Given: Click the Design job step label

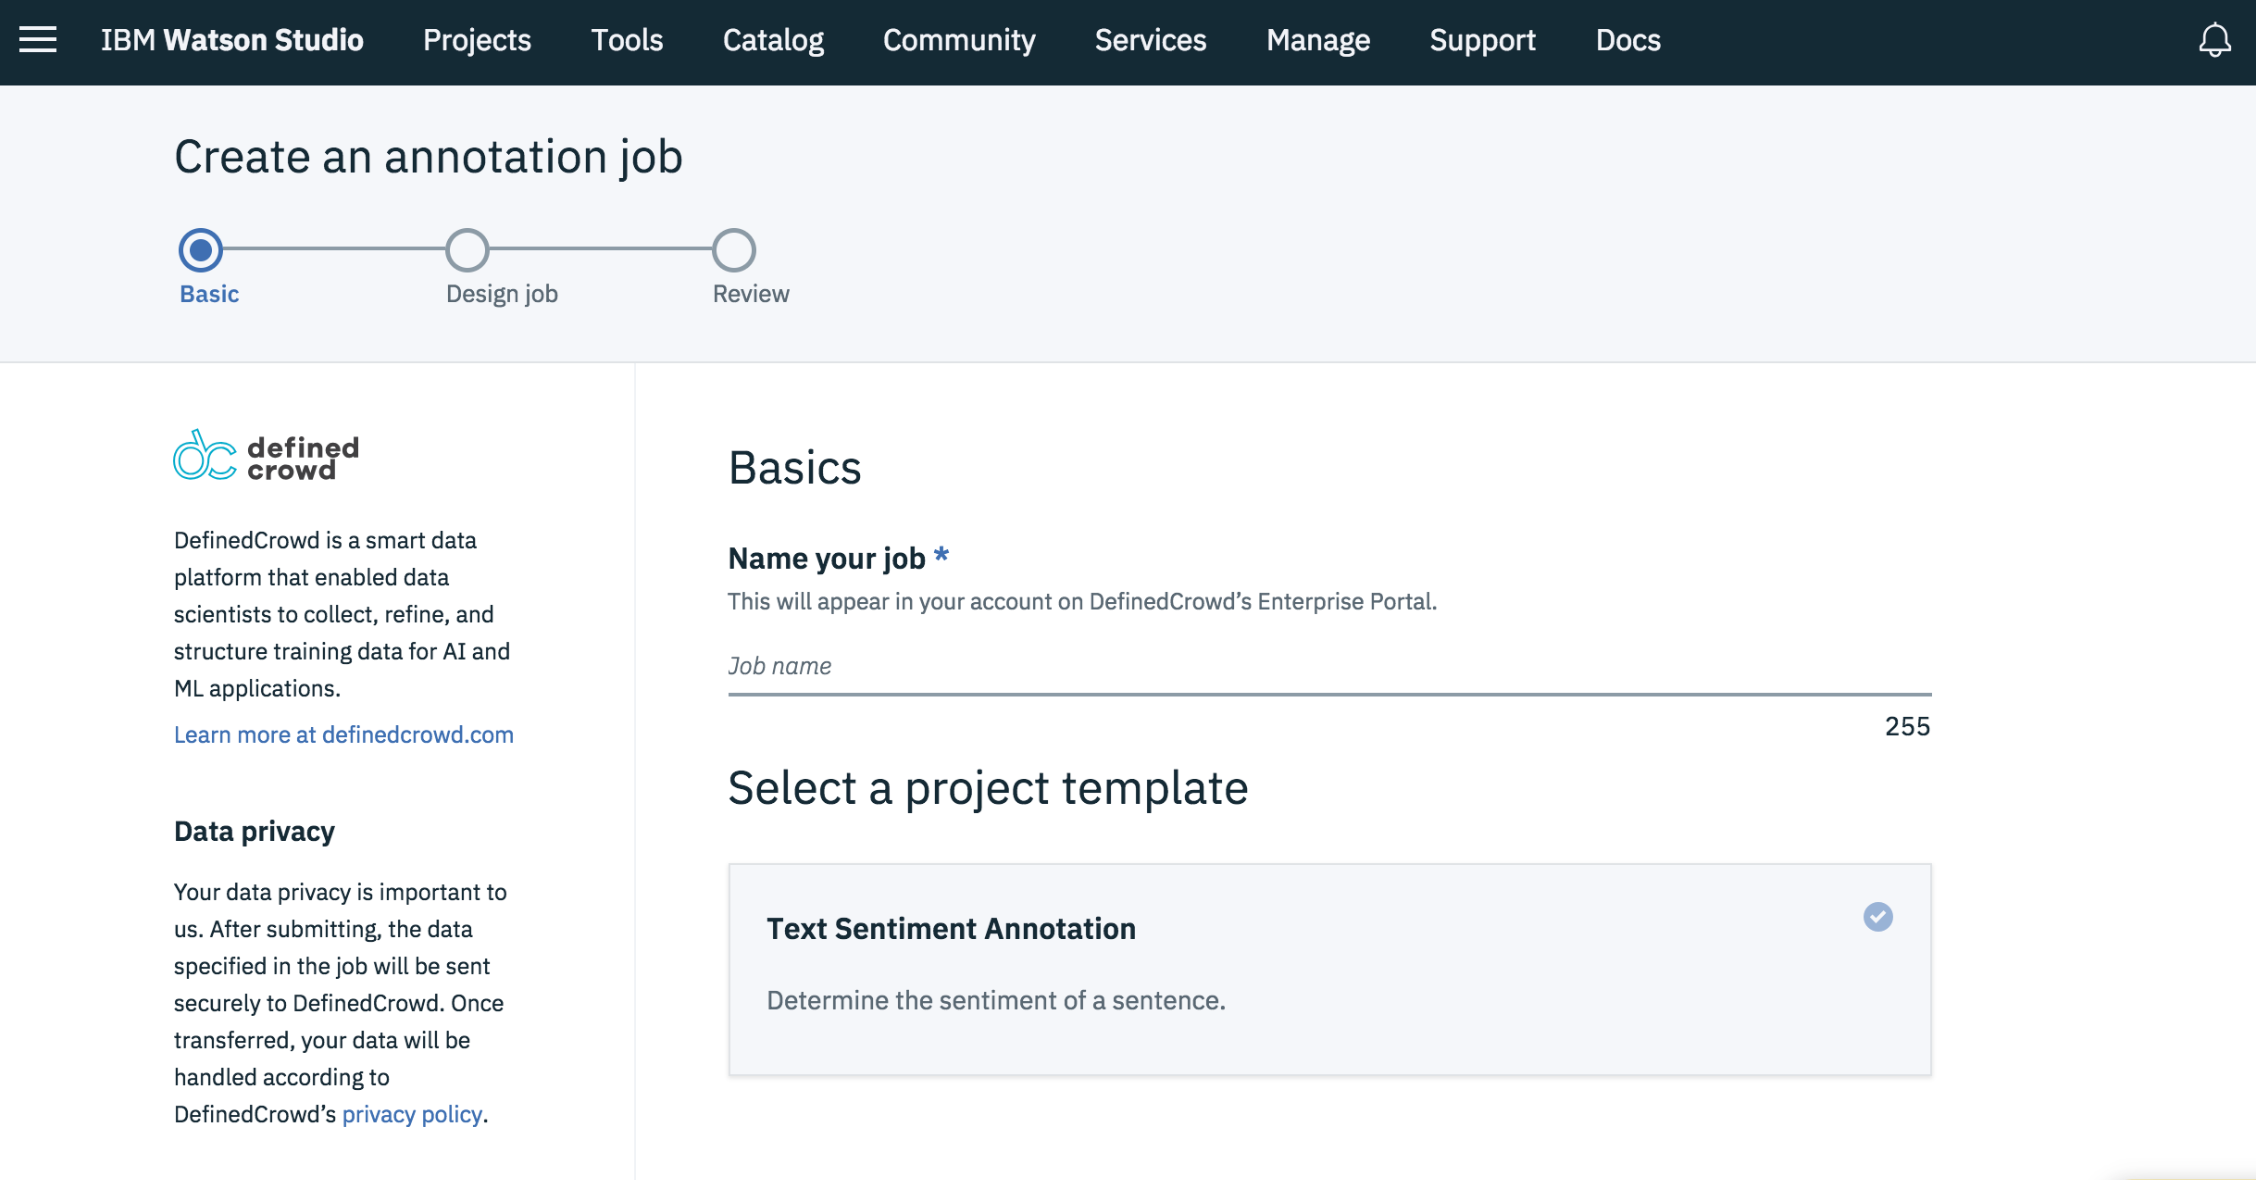Looking at the screenshot, I should pyautogui.click(x=502, y=294).
